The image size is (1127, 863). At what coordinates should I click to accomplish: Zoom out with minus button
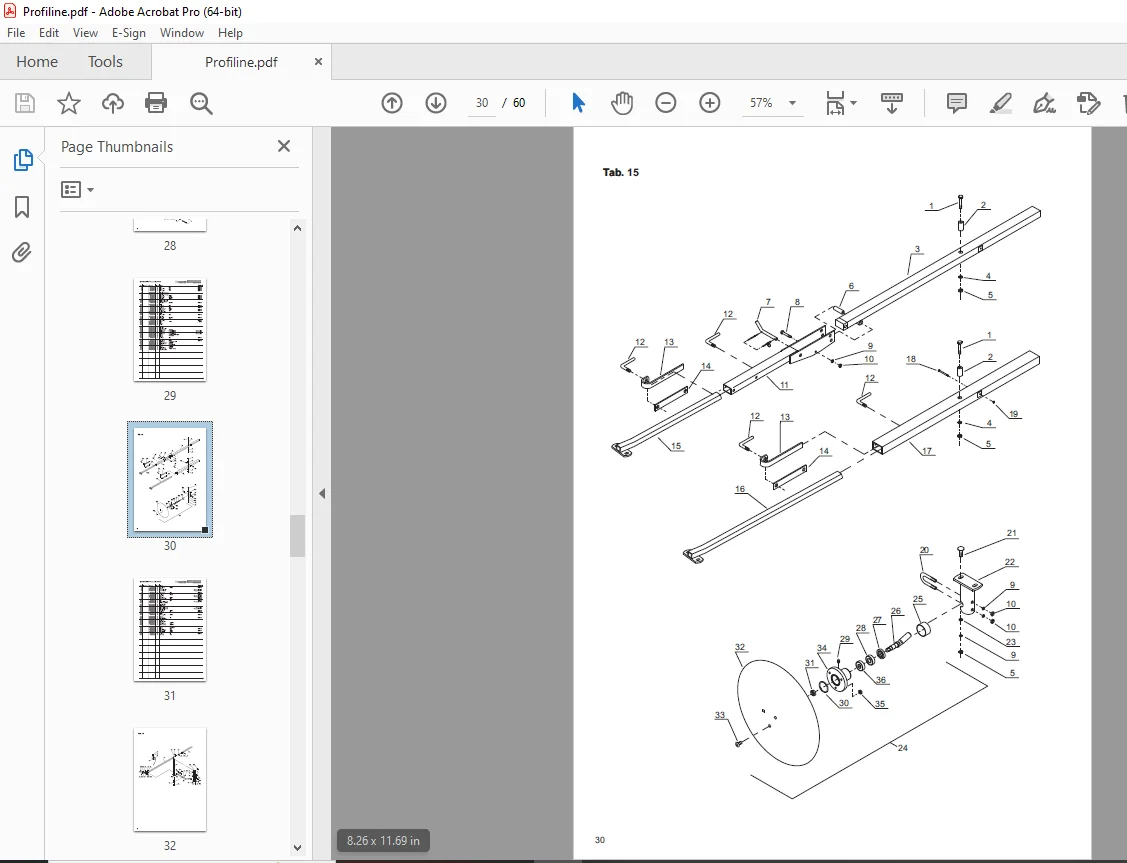[x=666, y=103]
